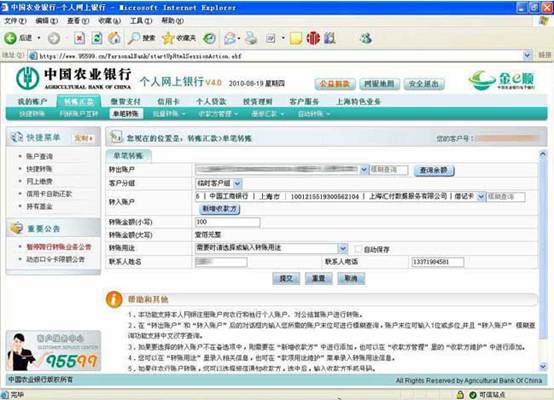The height and width of the screenshot is (400, 554).
Task: Tick the 自动保存 checkbox
Action: click(x=358, y=249)
